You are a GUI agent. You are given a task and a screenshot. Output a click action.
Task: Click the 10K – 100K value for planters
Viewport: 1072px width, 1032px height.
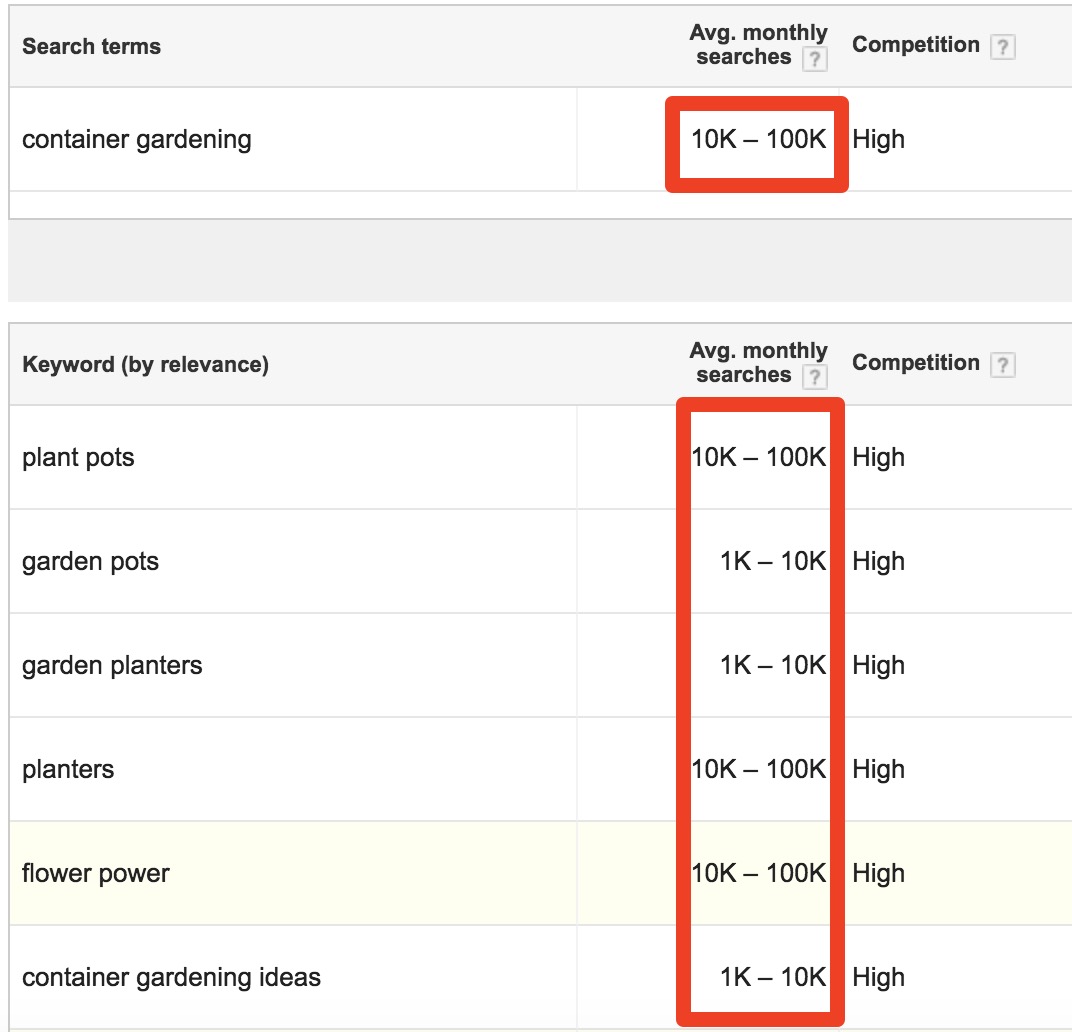tap(755, 769)
